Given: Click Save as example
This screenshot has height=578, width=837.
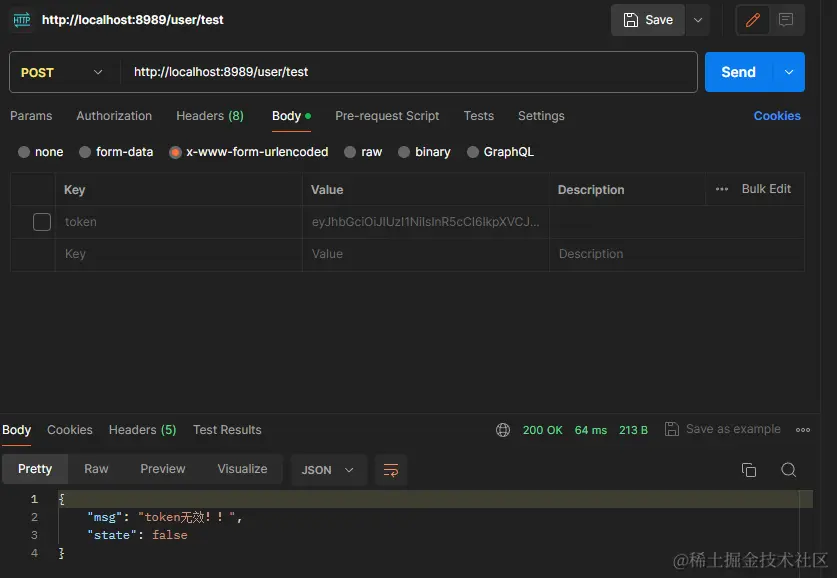Looking at the screenshot, I should pos(723,429).
